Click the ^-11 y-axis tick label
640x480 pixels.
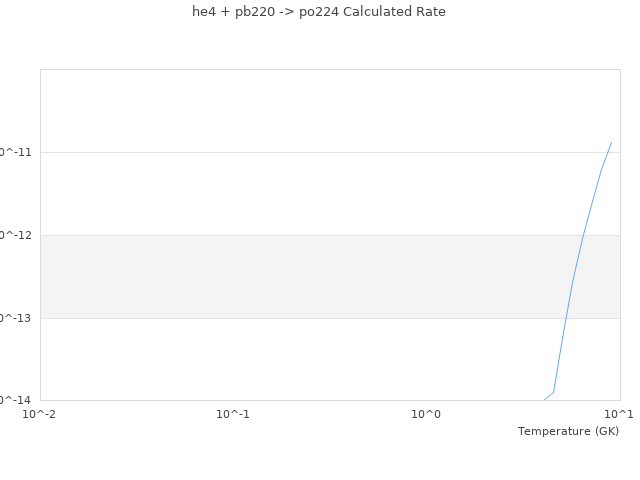tap(16, 152)
